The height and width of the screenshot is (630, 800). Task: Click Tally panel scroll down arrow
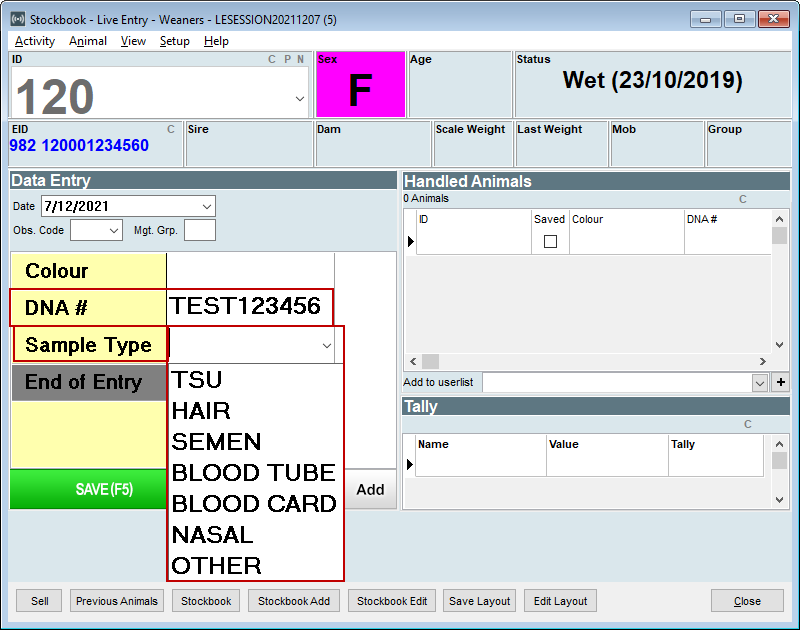[779, 500]
